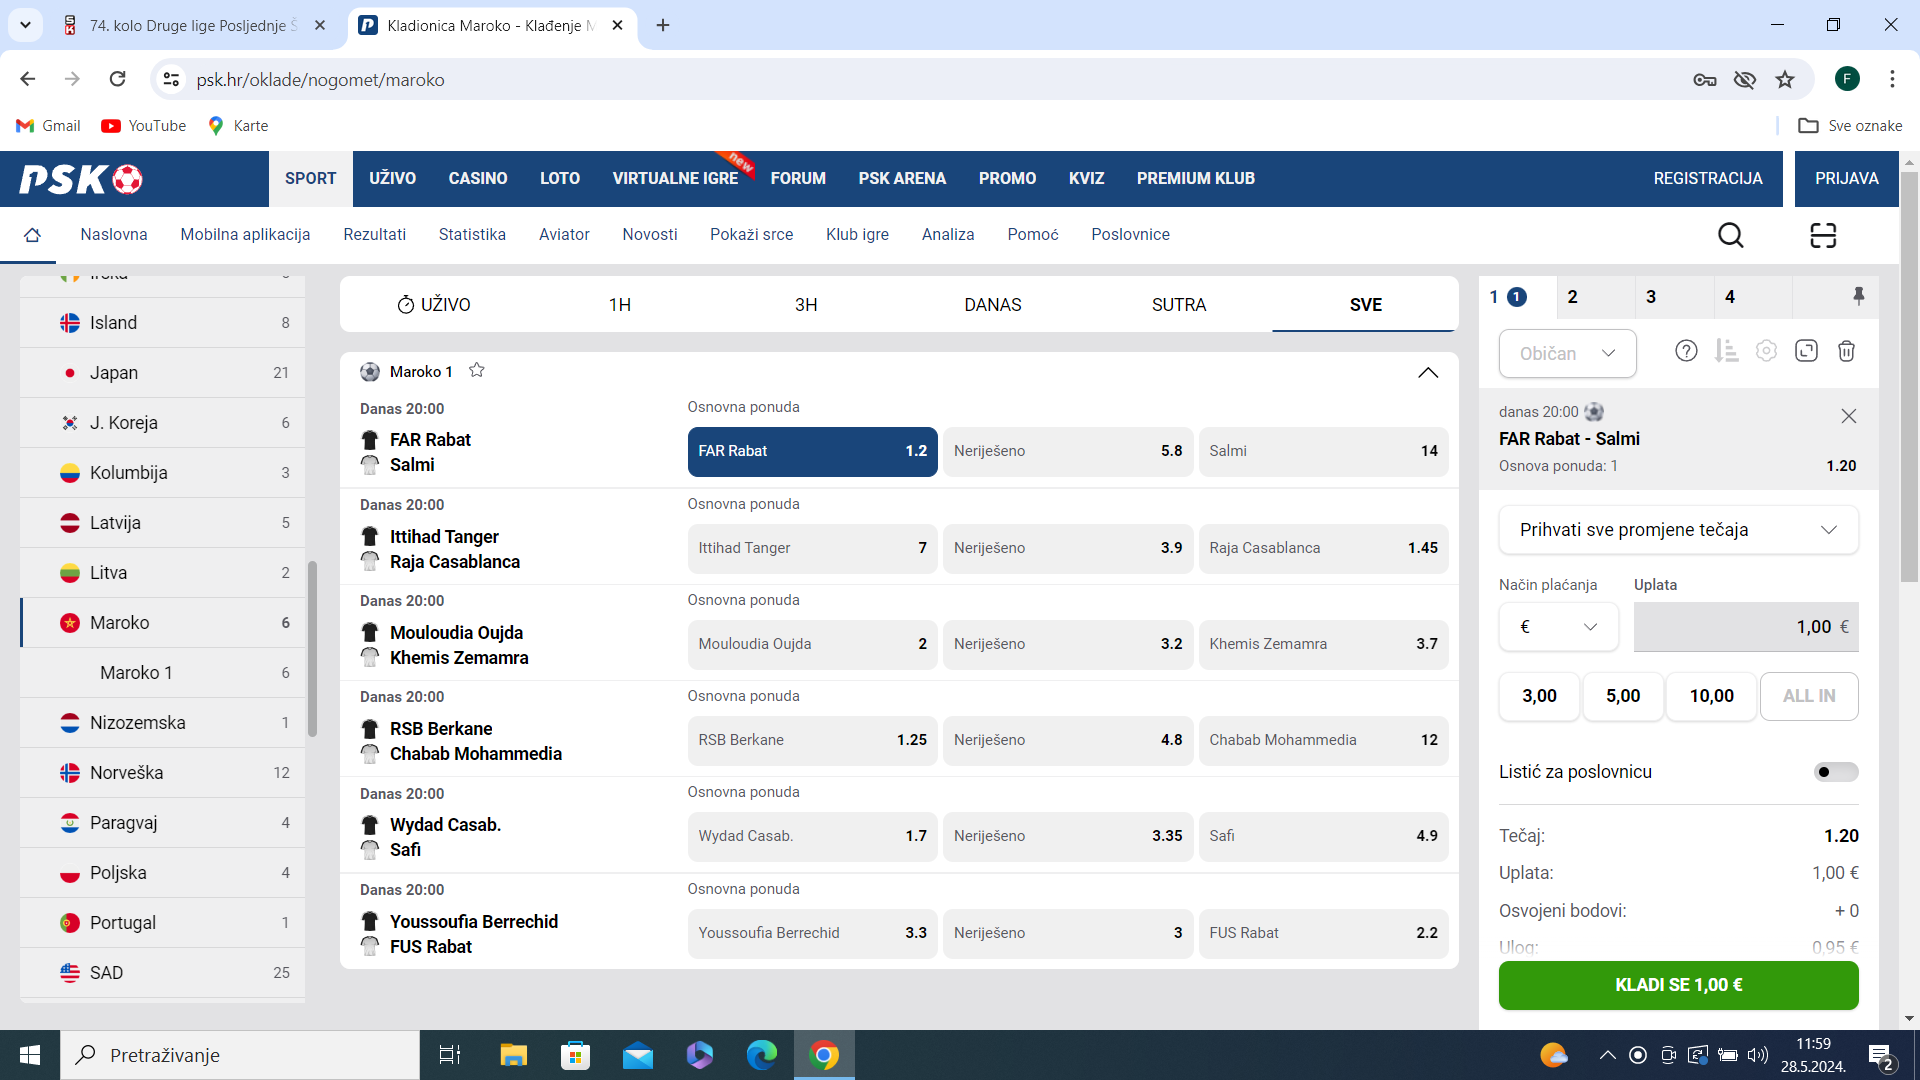Open Chrome menu three dots

[x=1892, y=79]
